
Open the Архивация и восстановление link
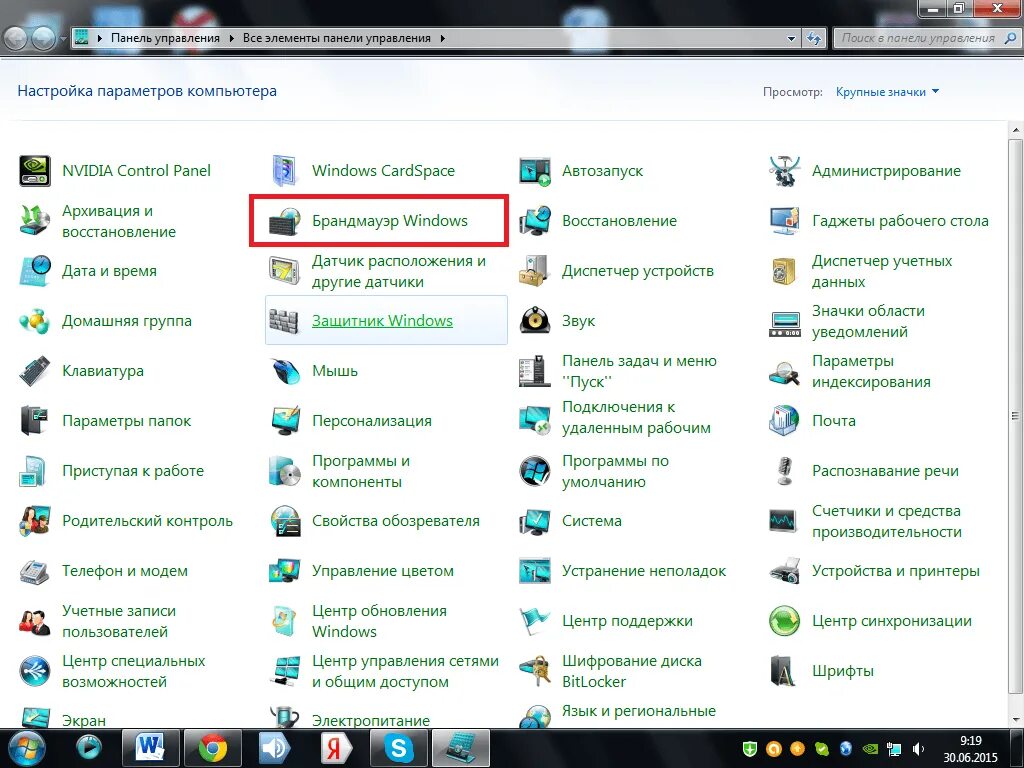point(119,221)
